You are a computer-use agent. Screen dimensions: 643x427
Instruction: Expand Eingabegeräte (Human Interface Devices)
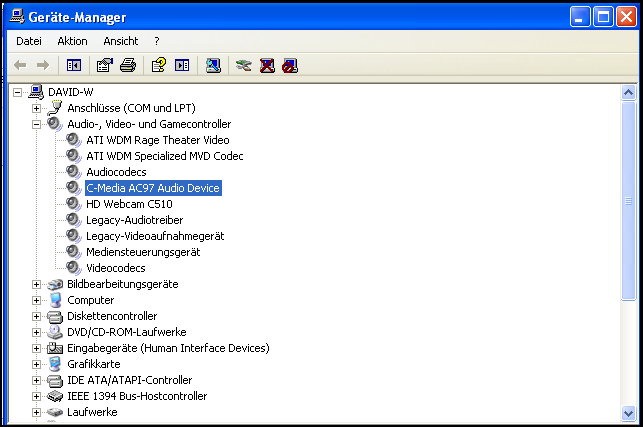pos(36,348)
